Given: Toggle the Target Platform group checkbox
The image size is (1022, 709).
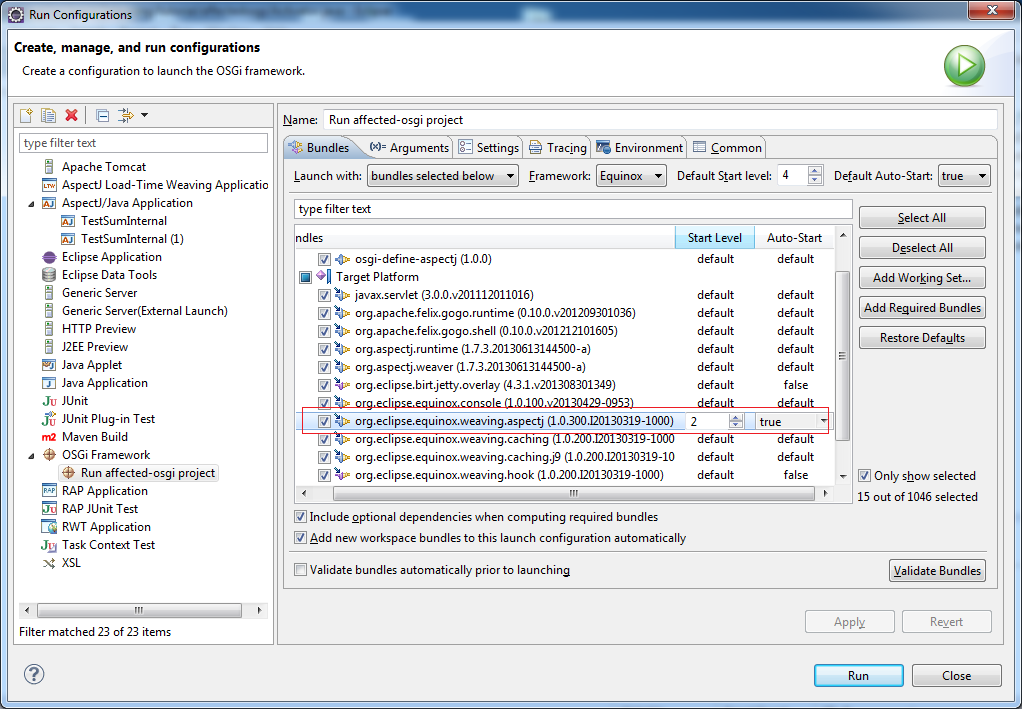Looking at the screenshot, I should pyautogui.click(x=305, y=278).
